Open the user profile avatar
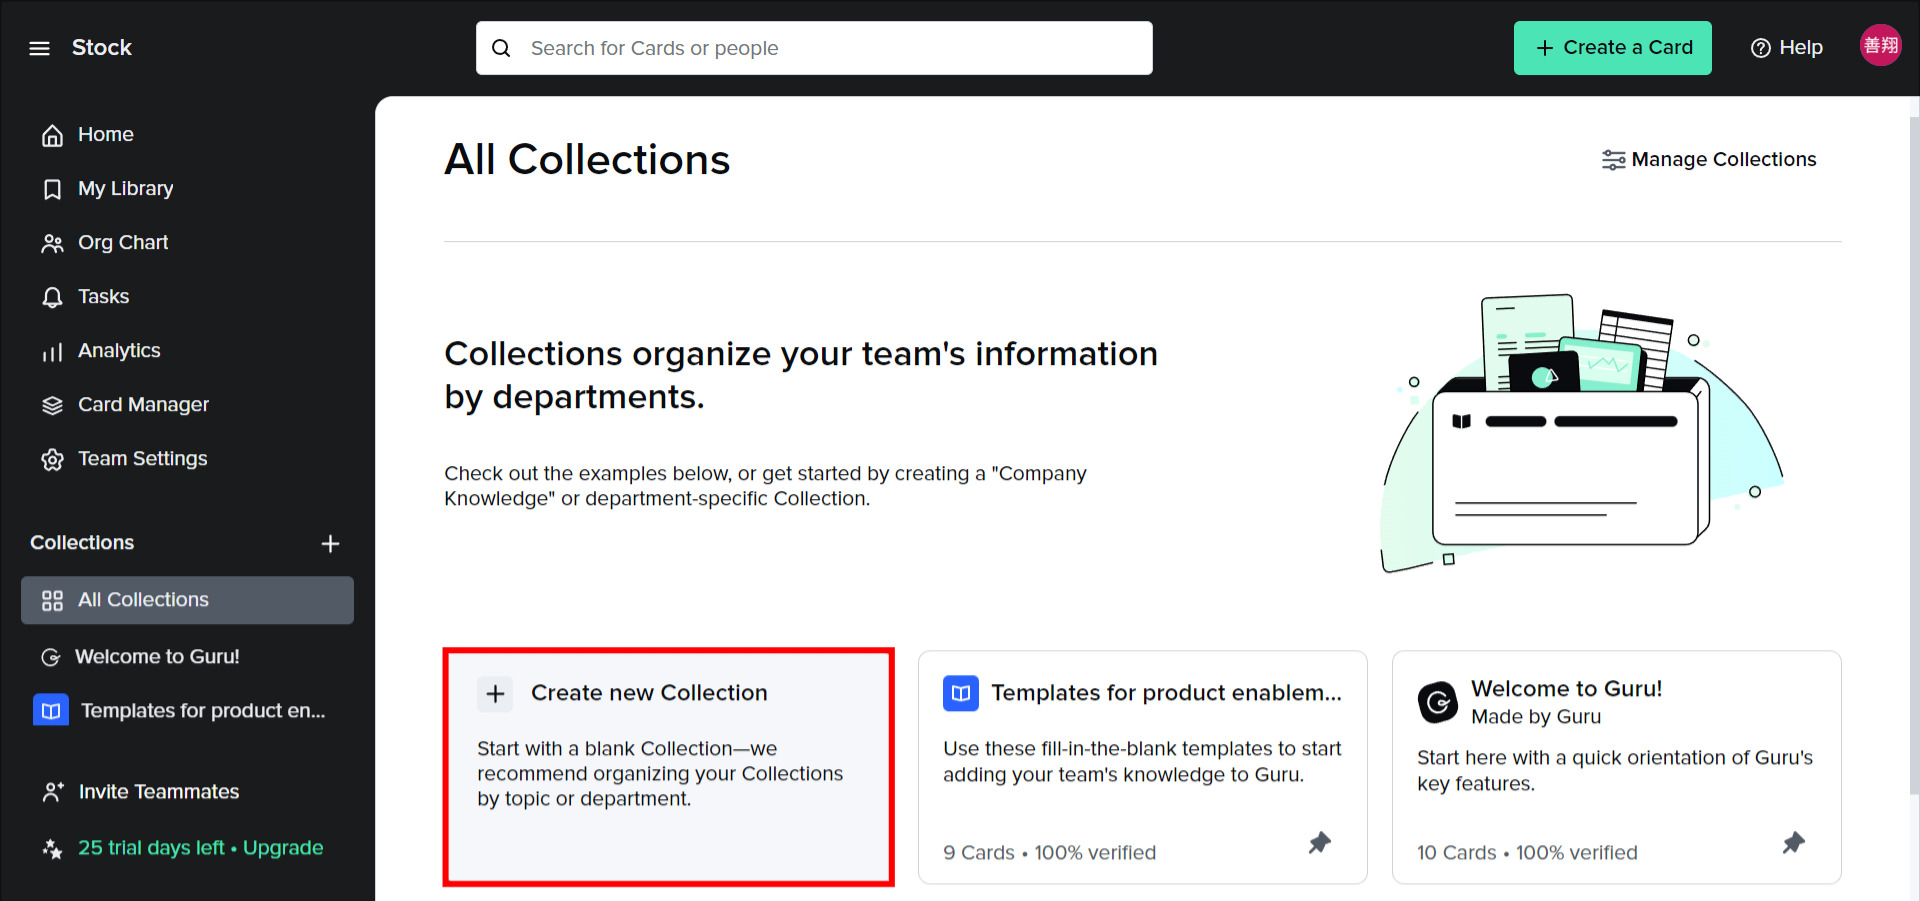This screenshot has height=901, width=1920. pyautogui.click(x=1880, y=45)
